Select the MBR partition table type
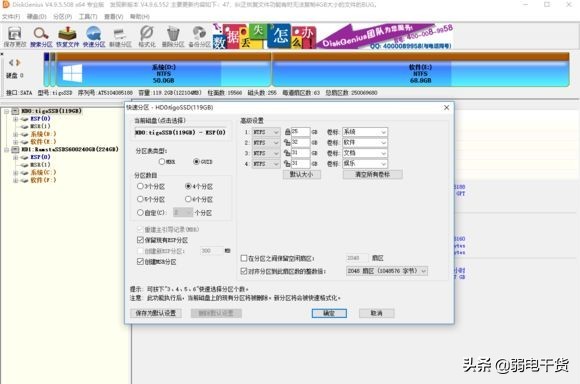Viewport: 580px width, 384px height. (x=162, y=162)
